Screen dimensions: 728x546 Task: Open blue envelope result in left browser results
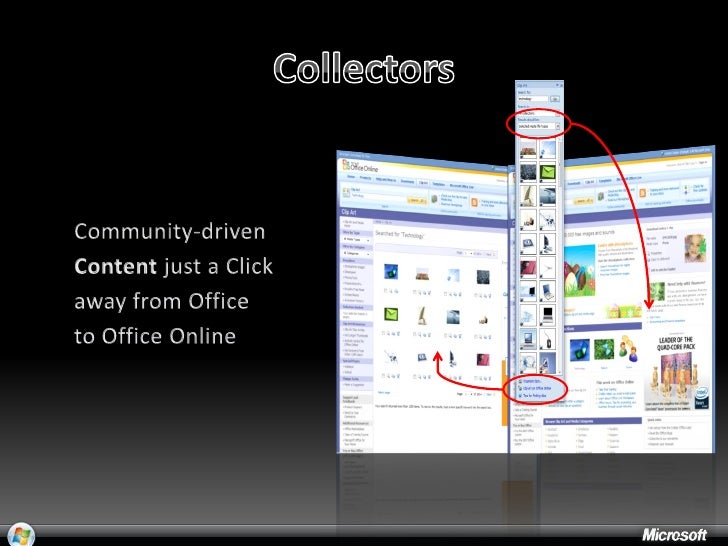[x=391, y=272]
